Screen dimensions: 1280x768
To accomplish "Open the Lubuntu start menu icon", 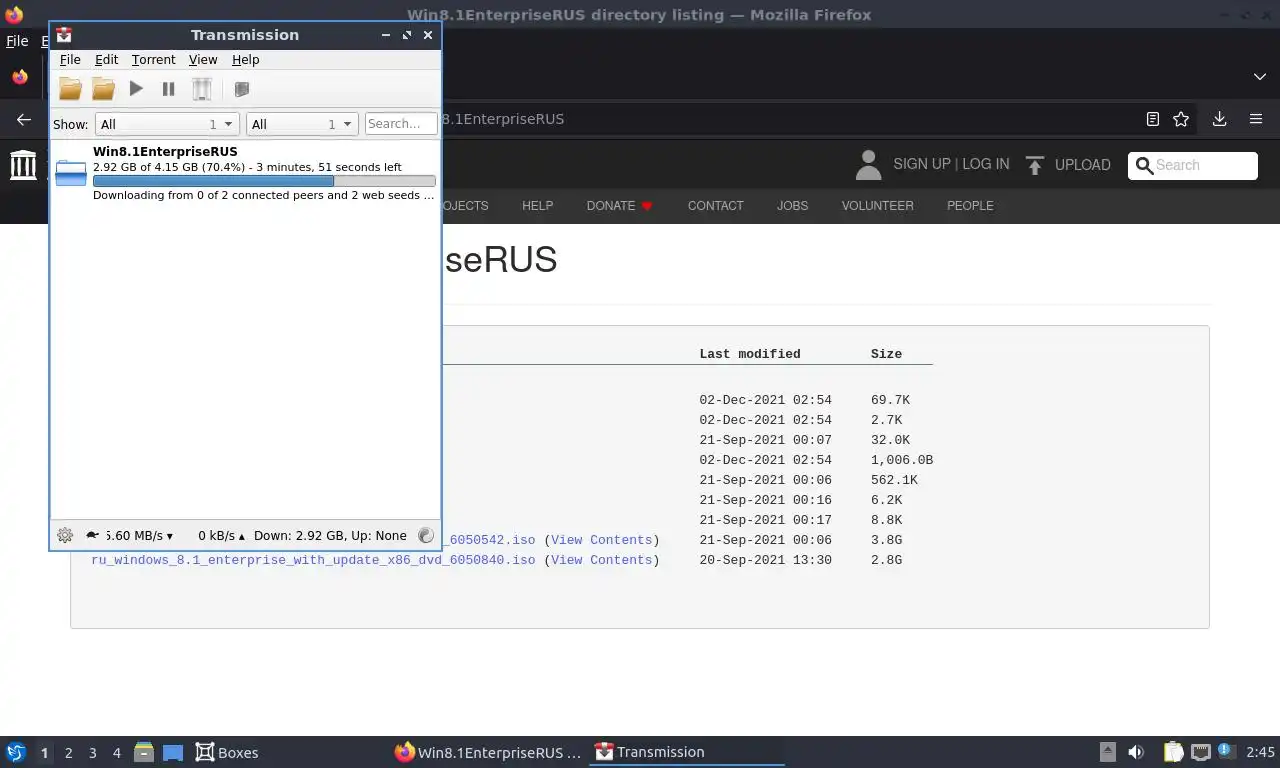I will [15, 752].
